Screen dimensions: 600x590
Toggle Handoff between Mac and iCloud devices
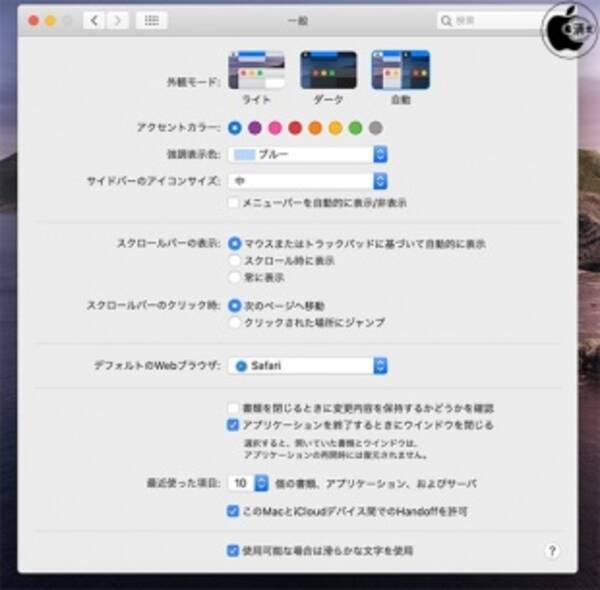click(x=233, y=511)
